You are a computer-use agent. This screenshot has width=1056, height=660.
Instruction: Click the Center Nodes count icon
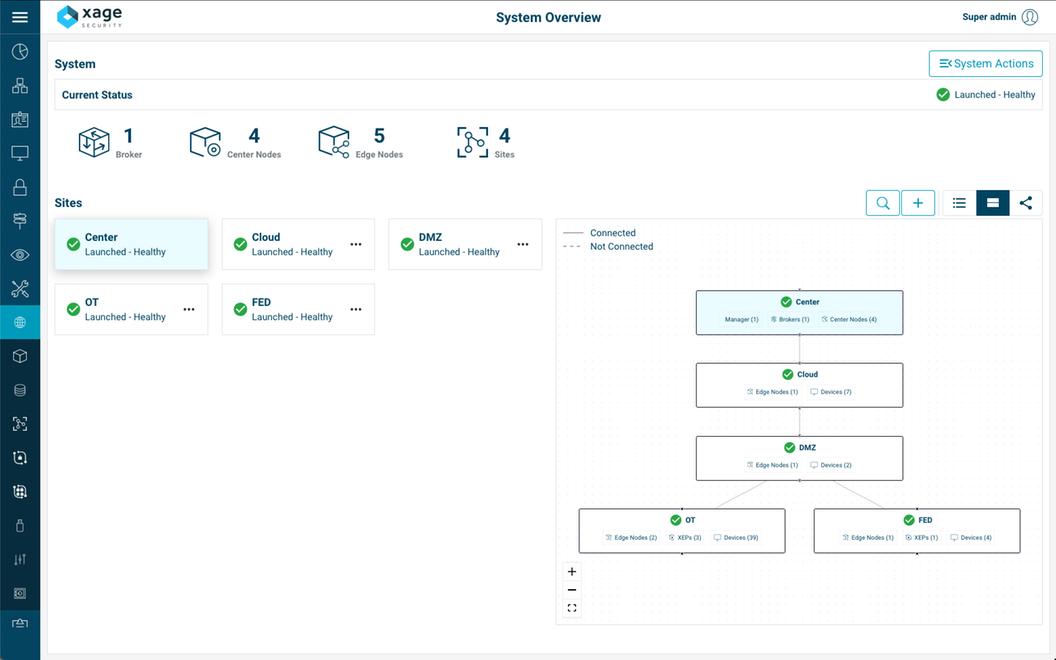[x=205, y=142]
